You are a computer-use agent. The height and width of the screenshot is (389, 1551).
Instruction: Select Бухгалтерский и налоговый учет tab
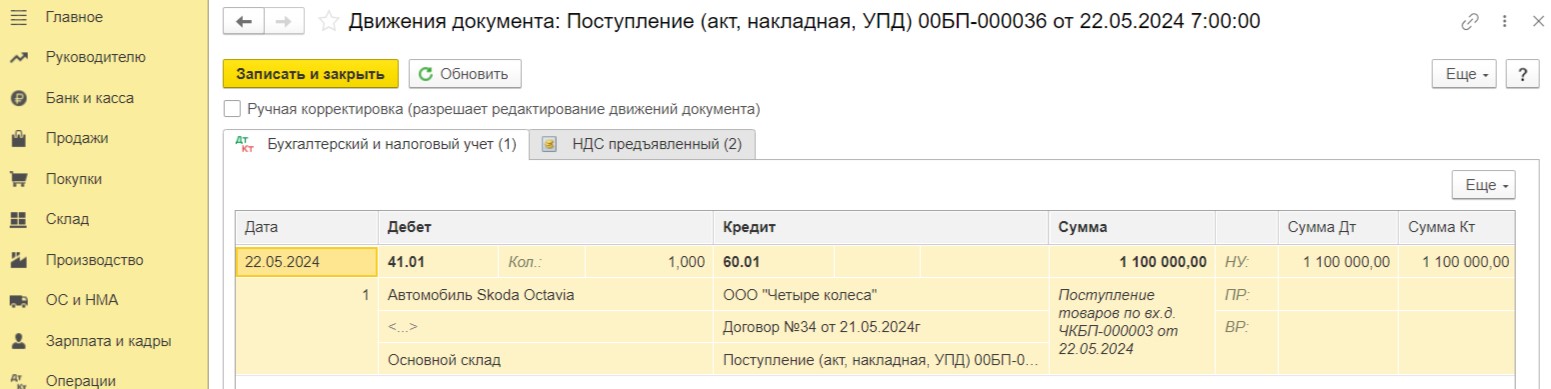click(375, 144)
